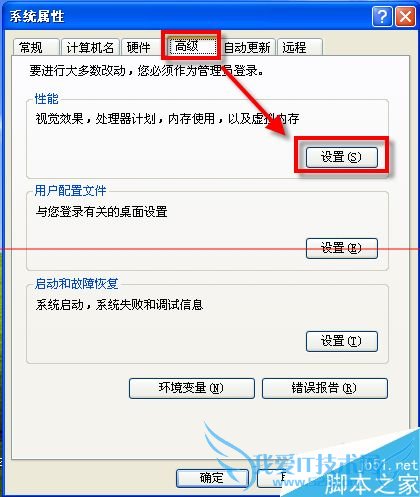Click the 启动和故障恢复 group label
This screenshot has width=420, height=497.
point(76,284)
